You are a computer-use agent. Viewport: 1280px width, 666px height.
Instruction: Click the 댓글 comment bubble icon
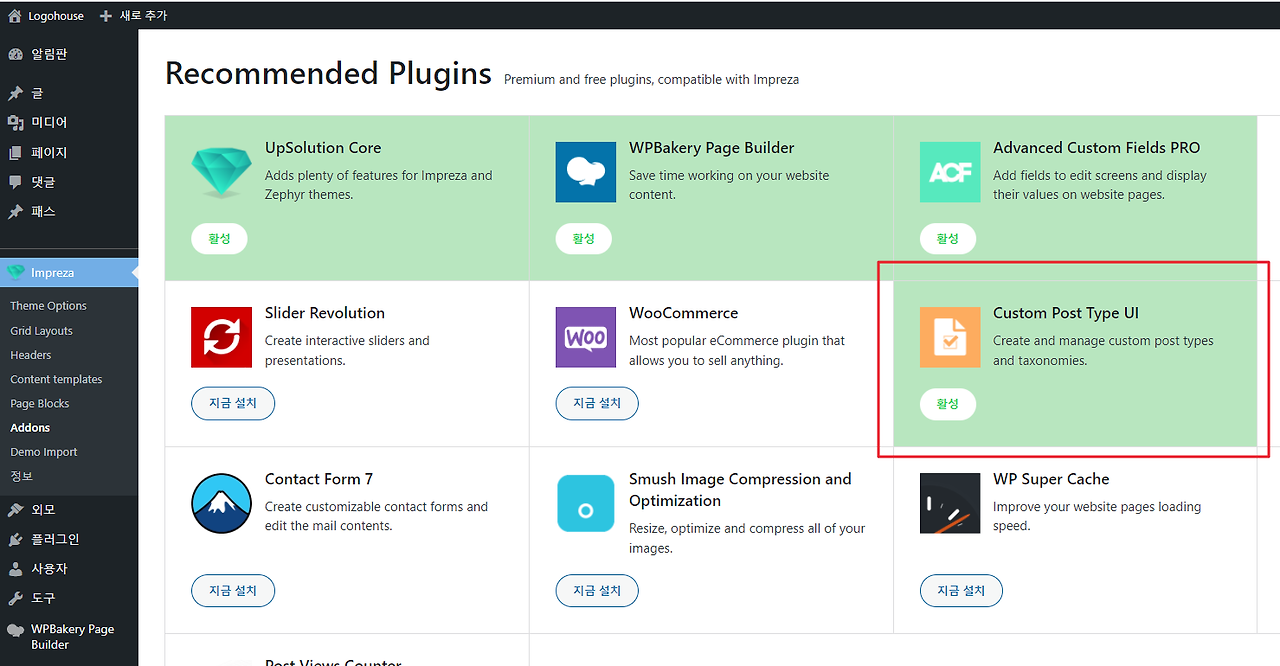pyautogui.click(x=15, y=182)
